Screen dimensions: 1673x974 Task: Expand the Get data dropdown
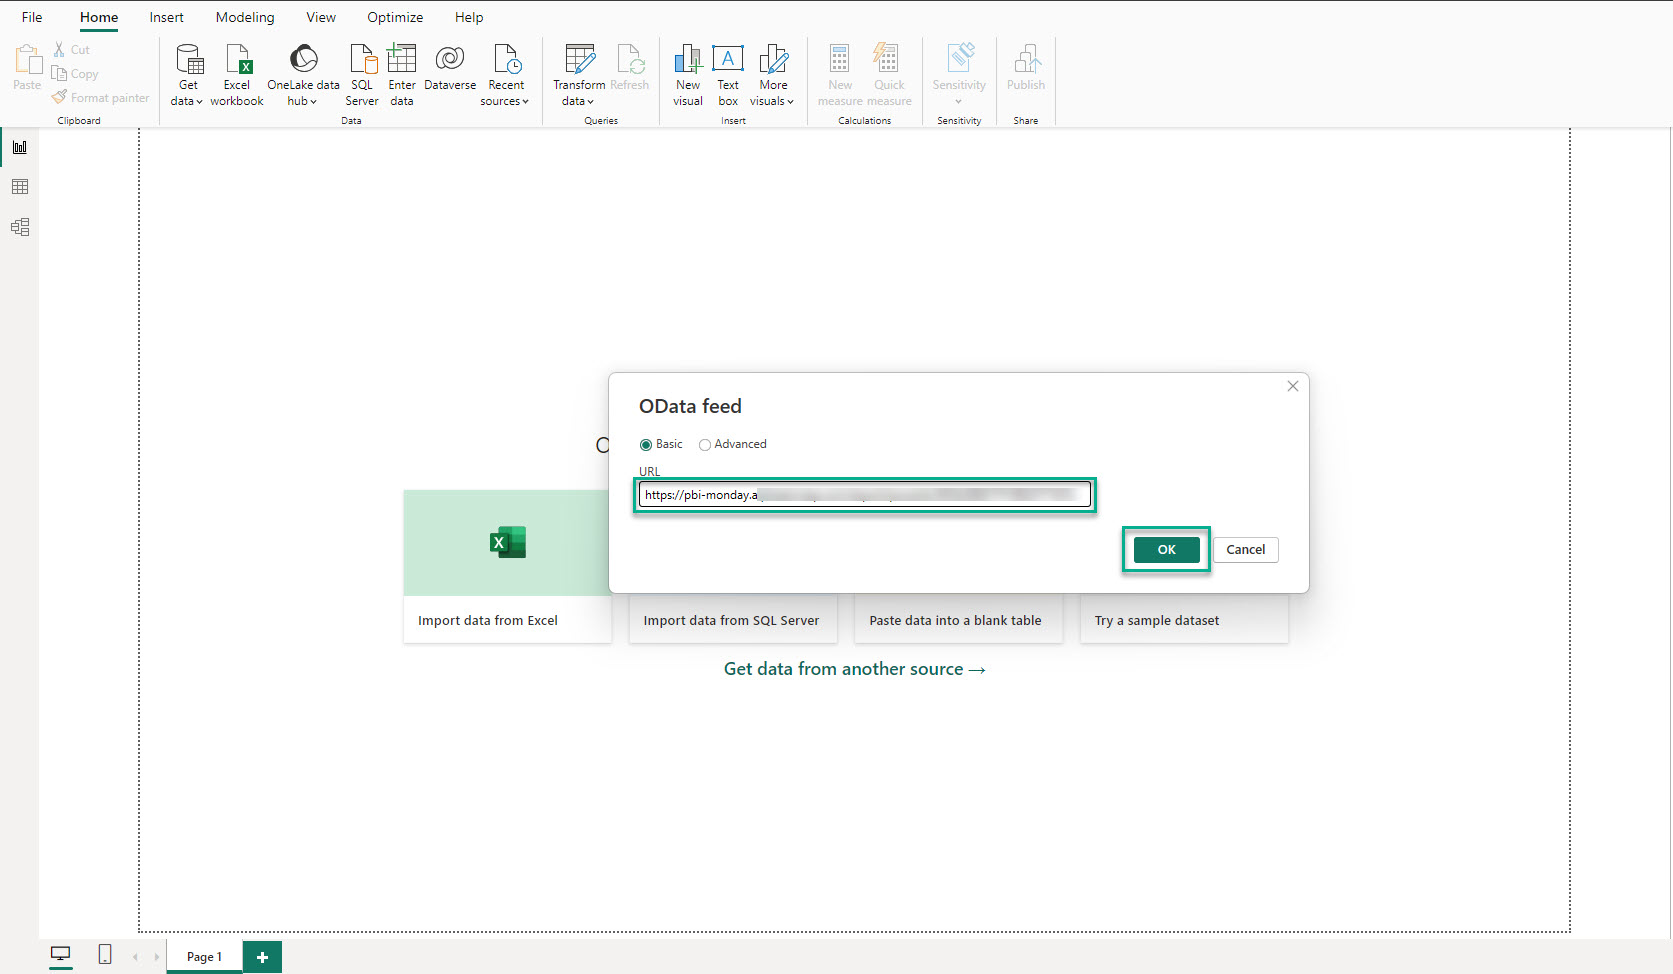(187, 100)
